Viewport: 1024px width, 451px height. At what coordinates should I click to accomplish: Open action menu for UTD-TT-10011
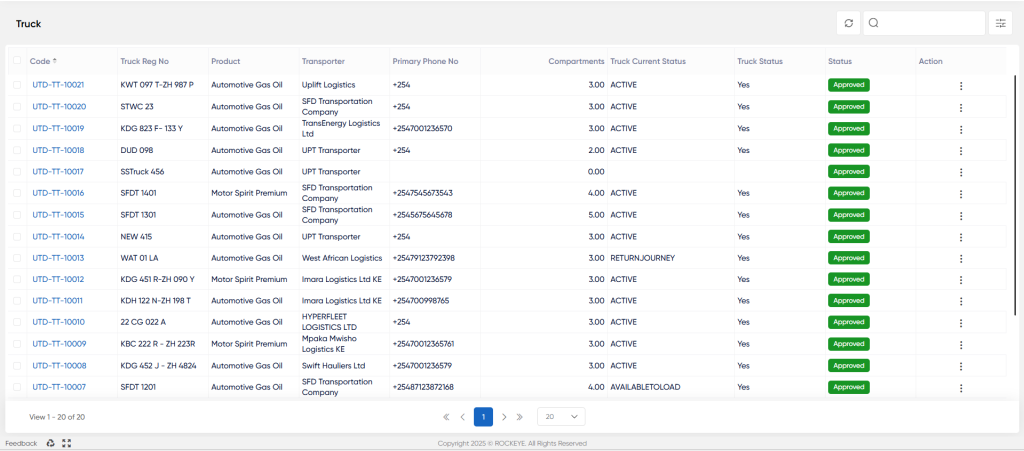pos(961,302)
